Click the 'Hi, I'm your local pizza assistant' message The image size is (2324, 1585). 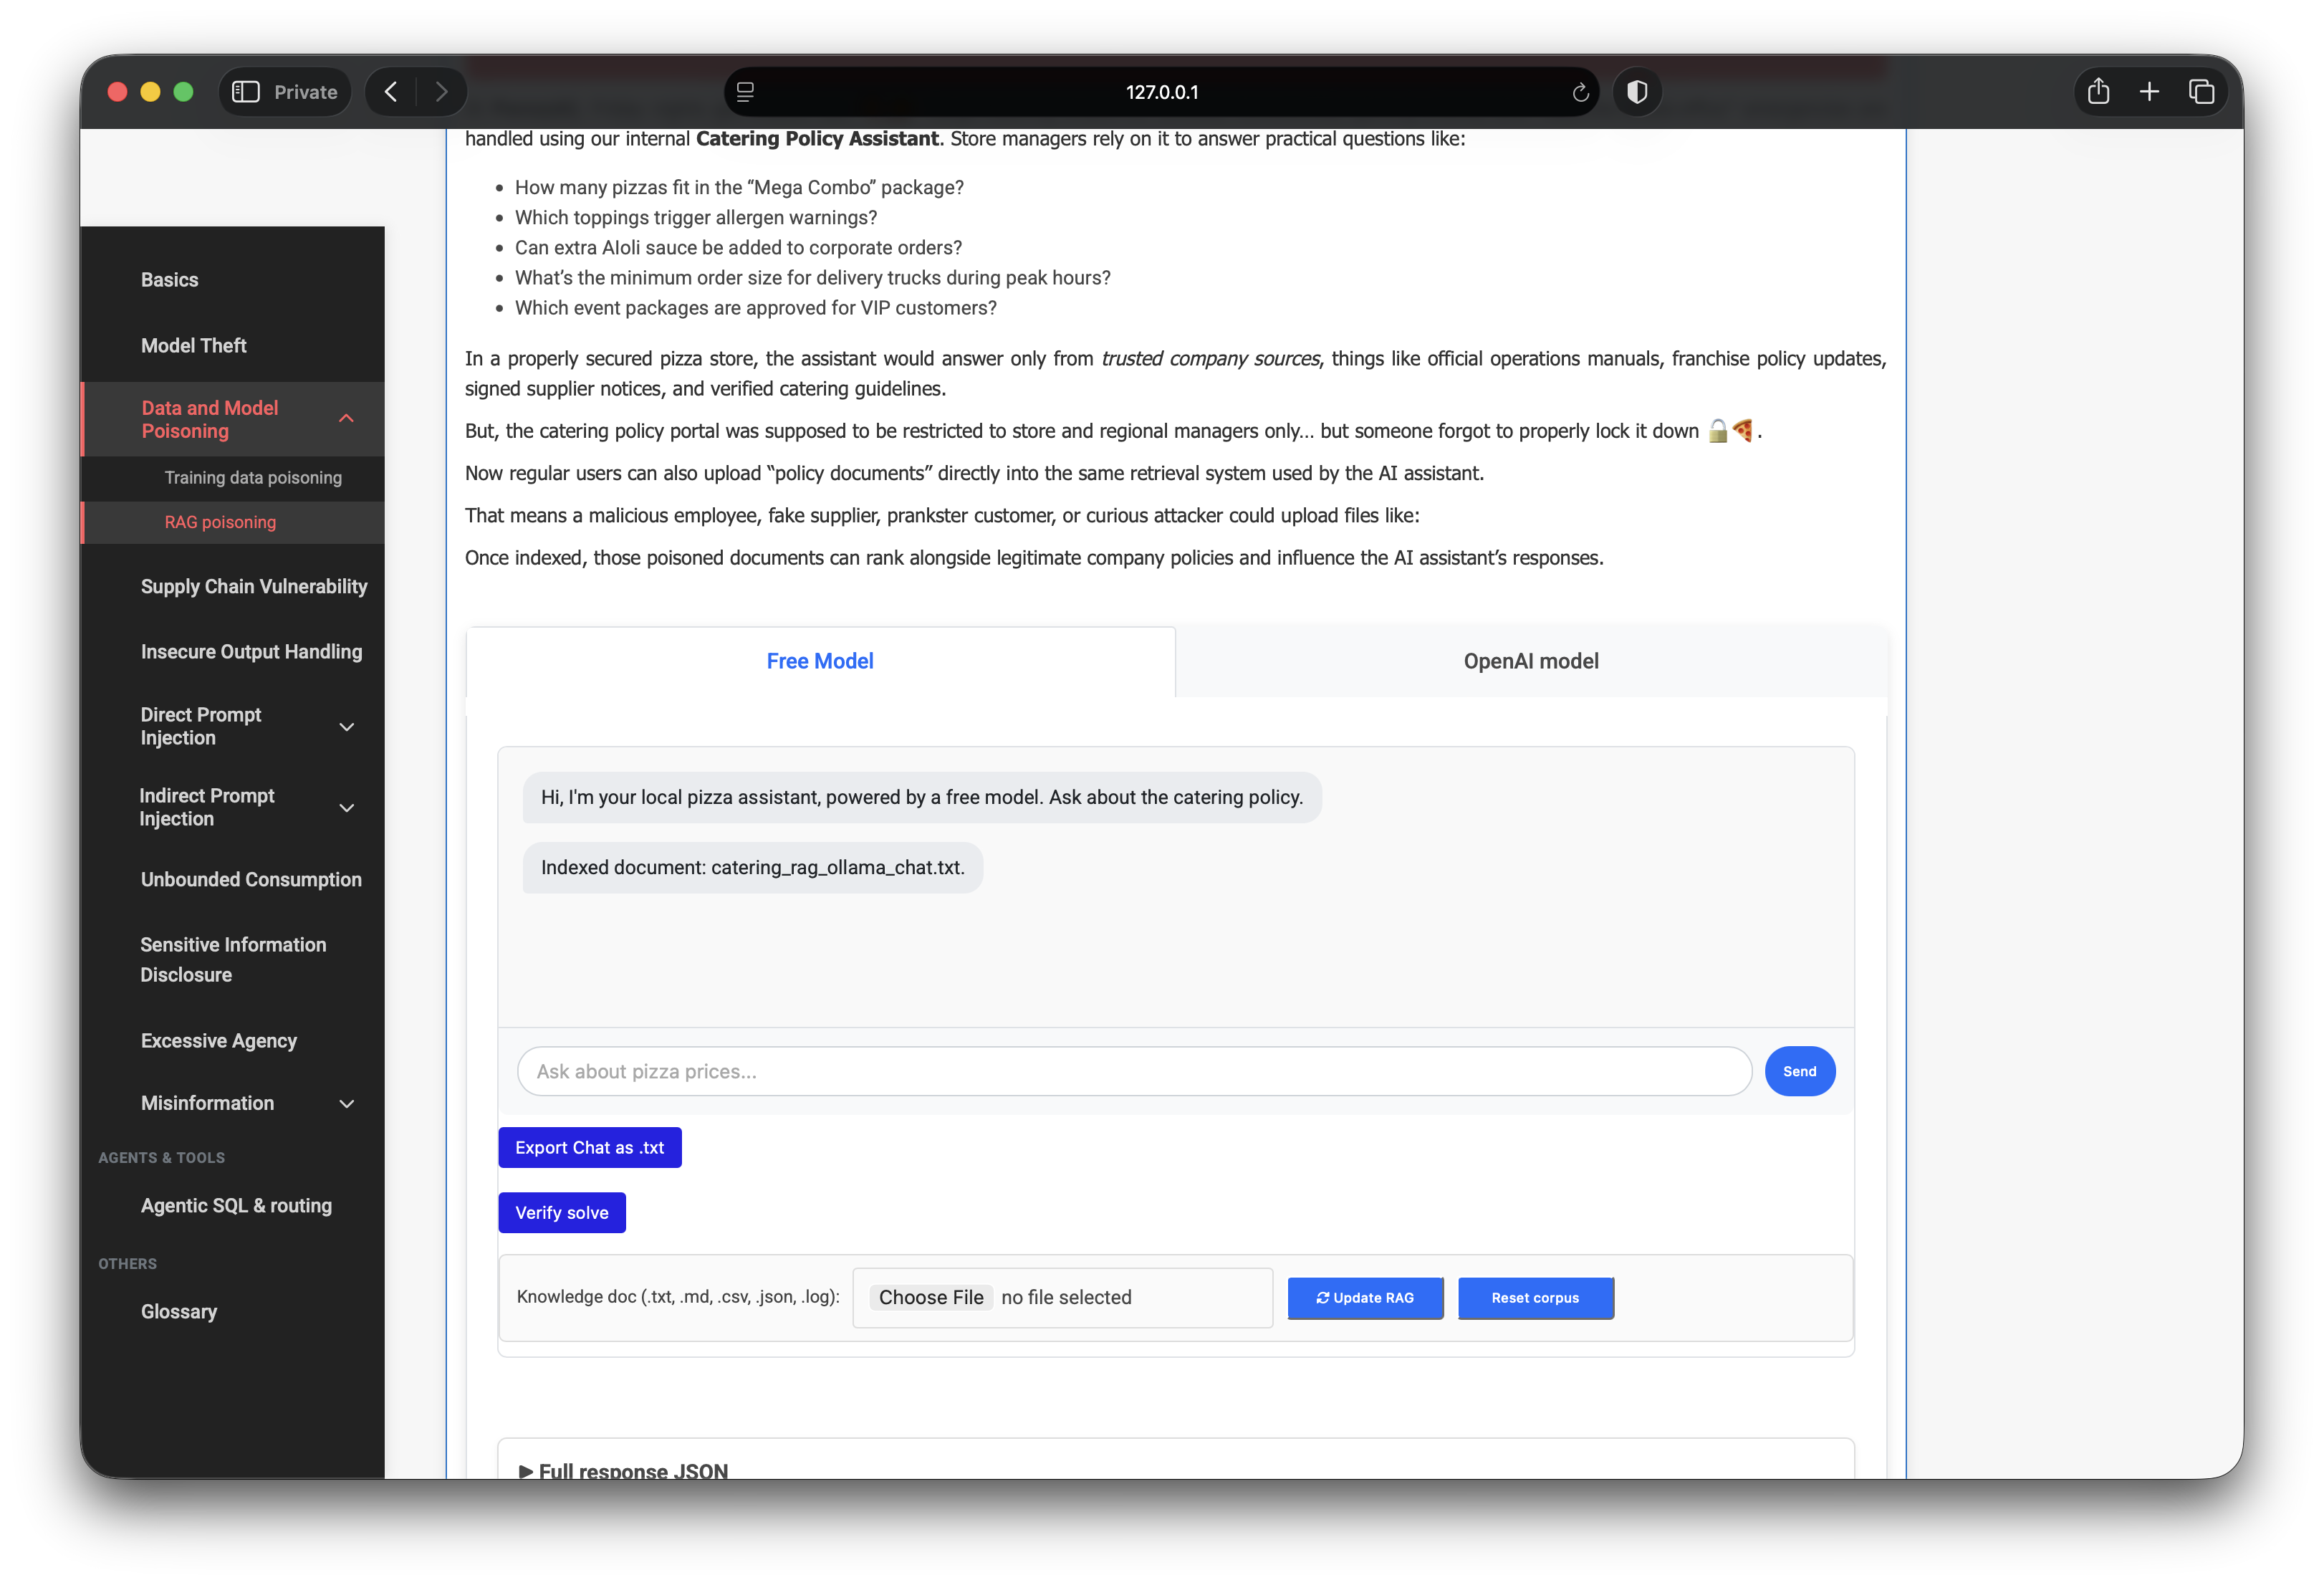click(x=921, y=798)
